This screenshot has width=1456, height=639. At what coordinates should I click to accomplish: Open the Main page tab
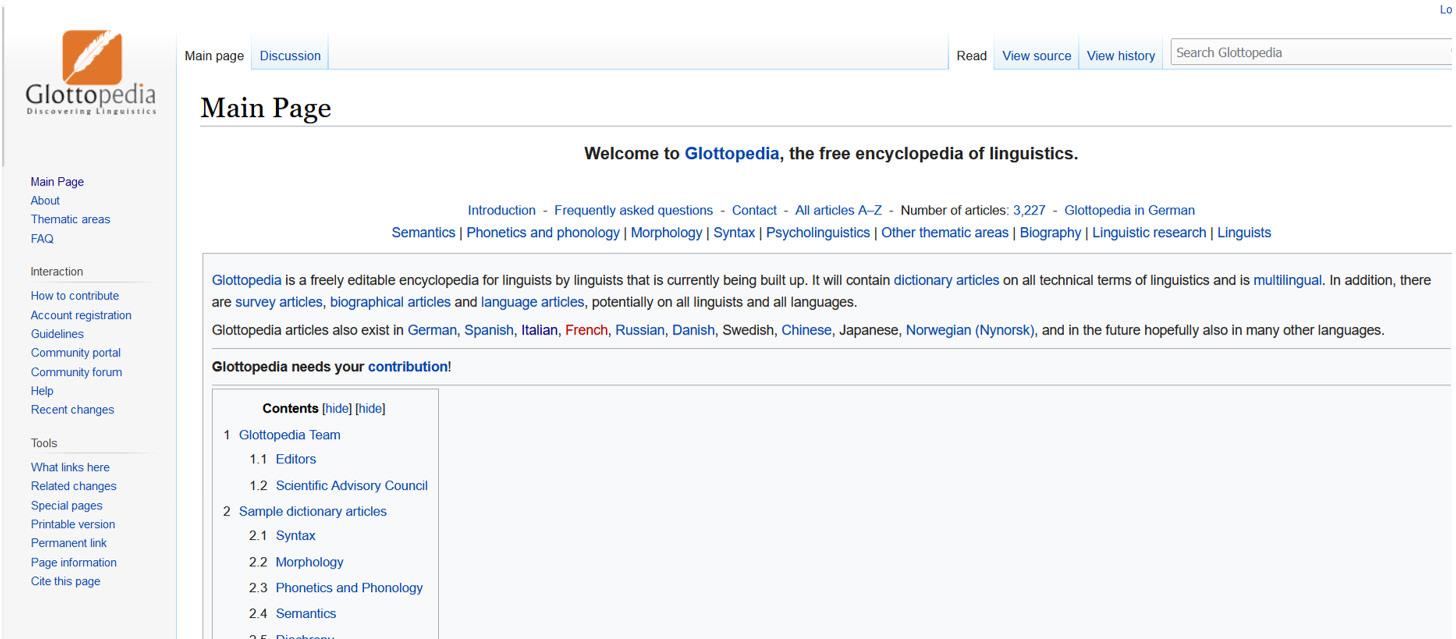(x=214, y=56)
